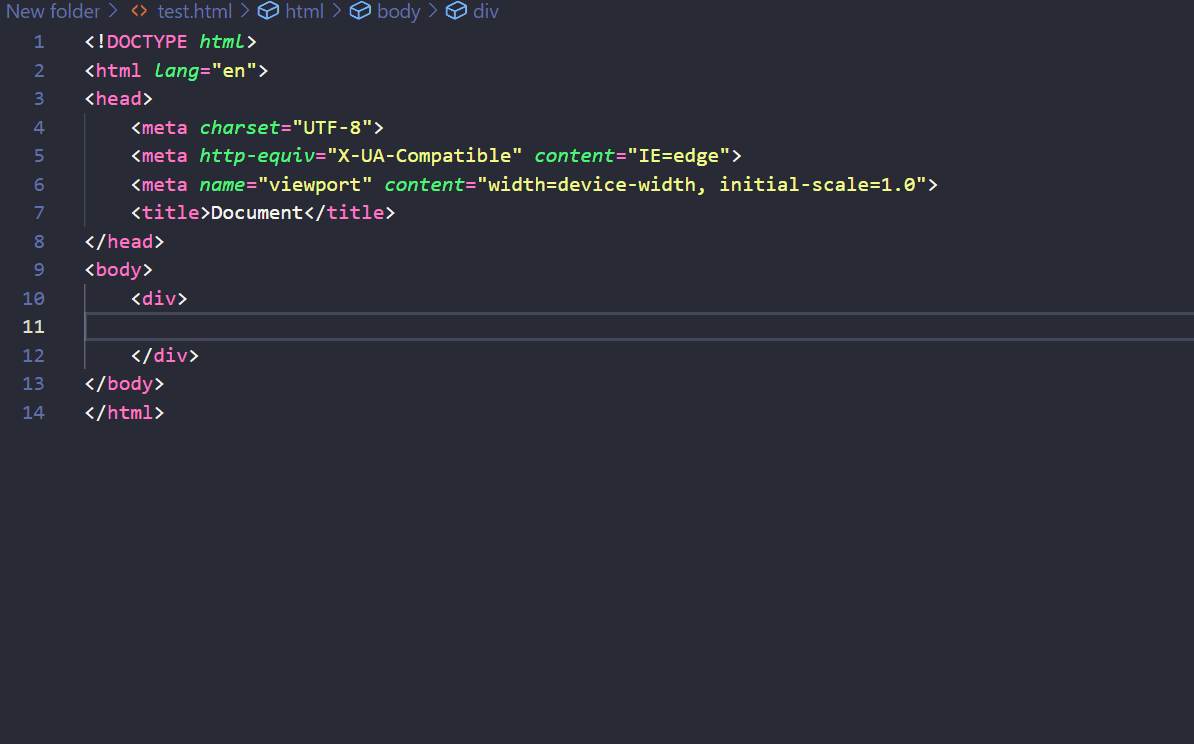Open the div element breadcrumb
Image resolution: width=1194 pixels, height=744 pixels.
click(x=472, y=11)
